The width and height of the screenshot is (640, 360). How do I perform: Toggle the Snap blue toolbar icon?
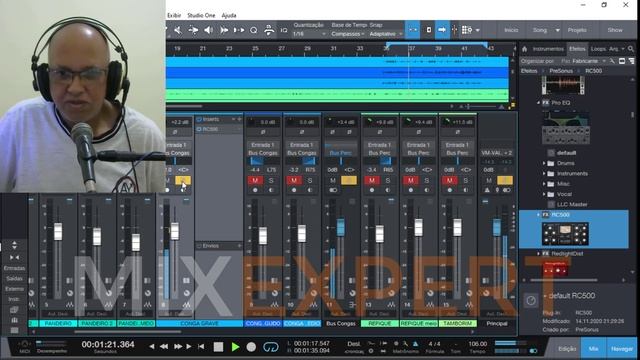(413, 30)
